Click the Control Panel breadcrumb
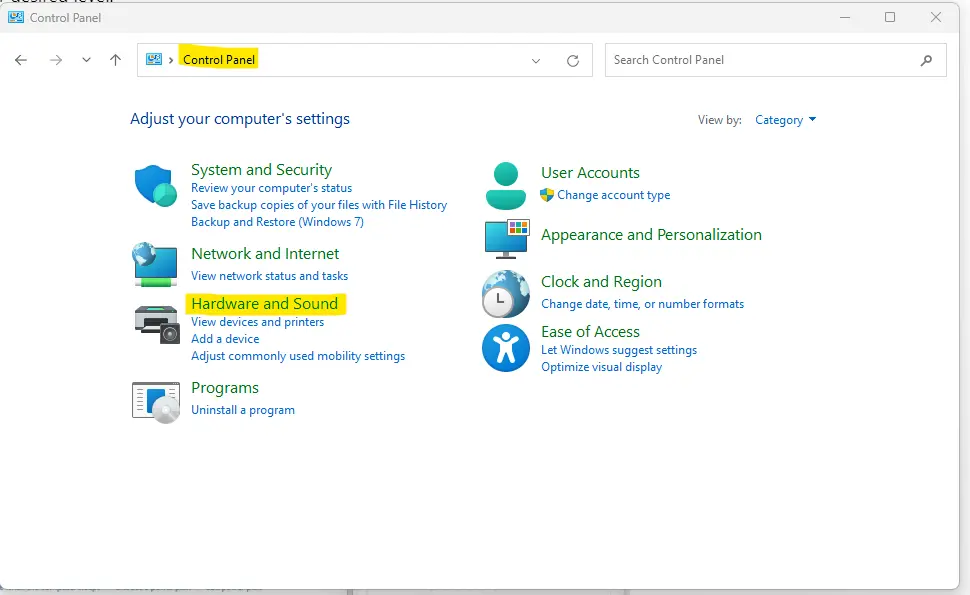 (x=219, y=60)
